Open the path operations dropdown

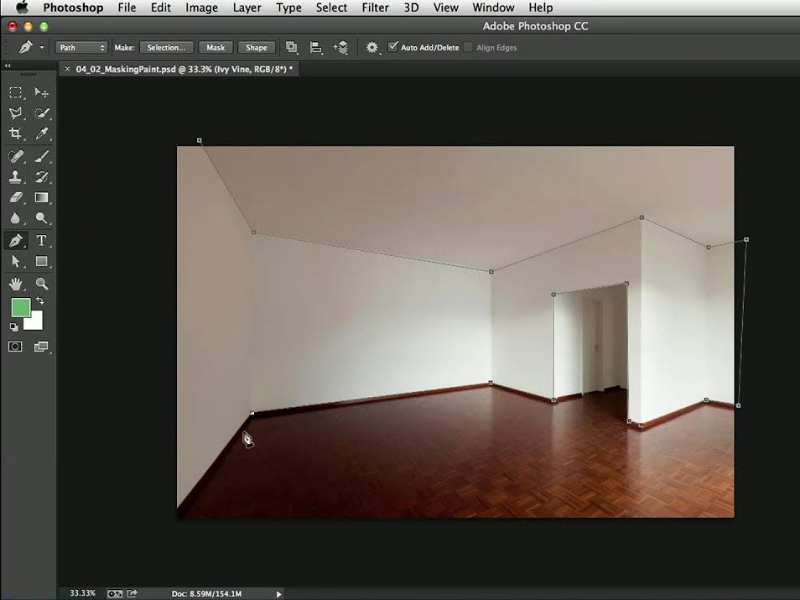pos(292,47)
